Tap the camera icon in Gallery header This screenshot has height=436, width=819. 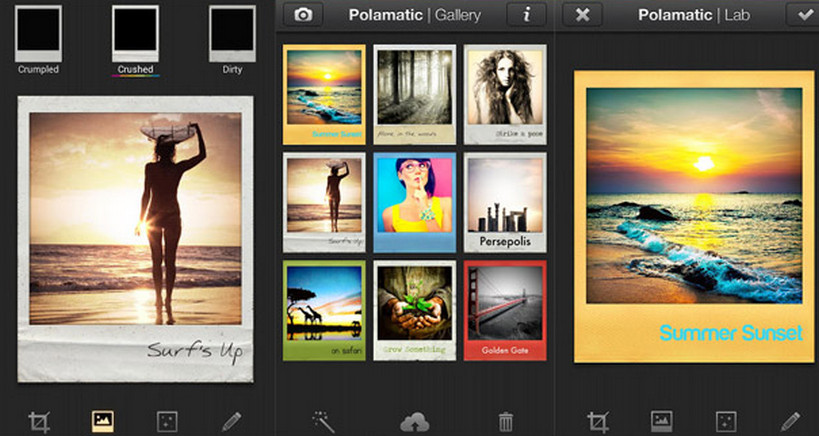click(302, 15)
